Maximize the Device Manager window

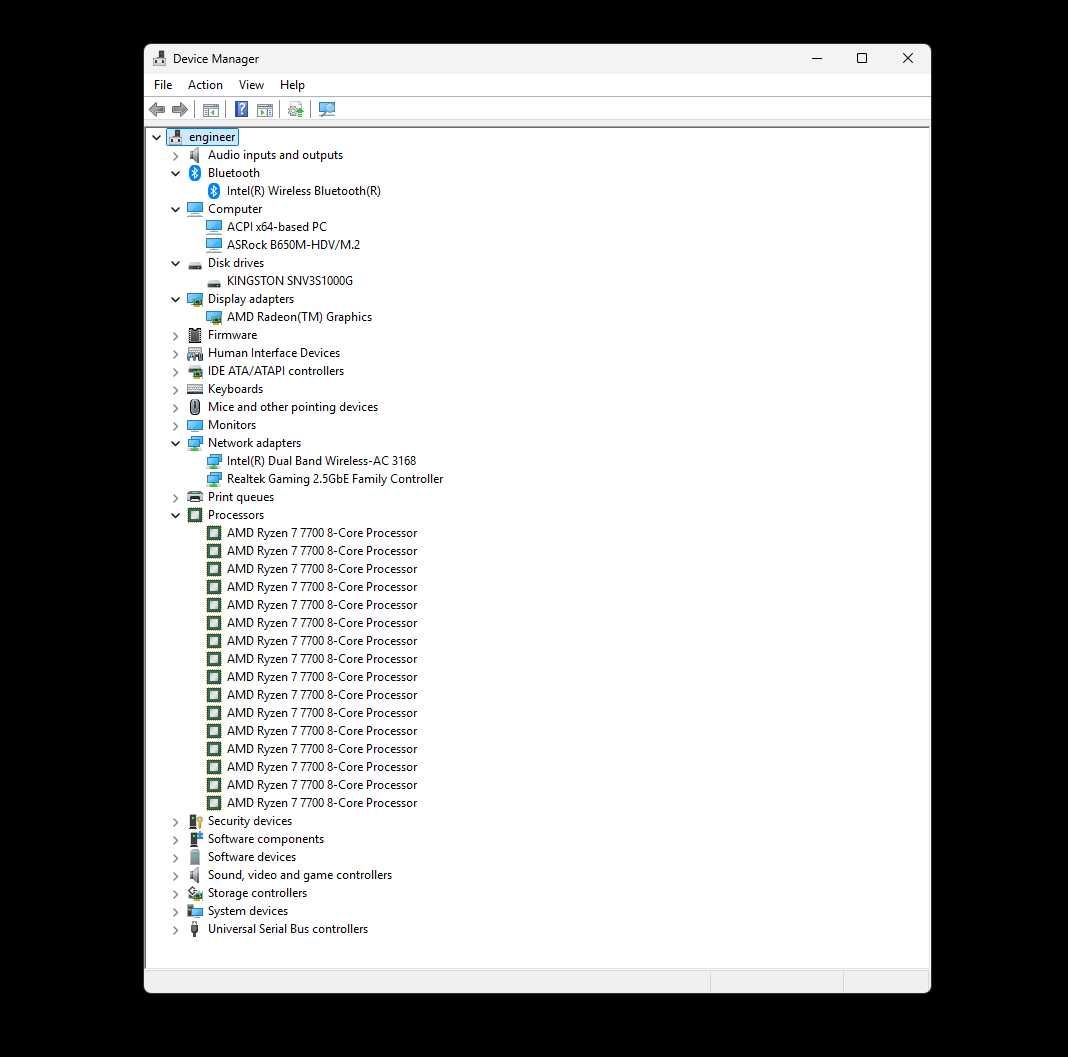point(862,59)
